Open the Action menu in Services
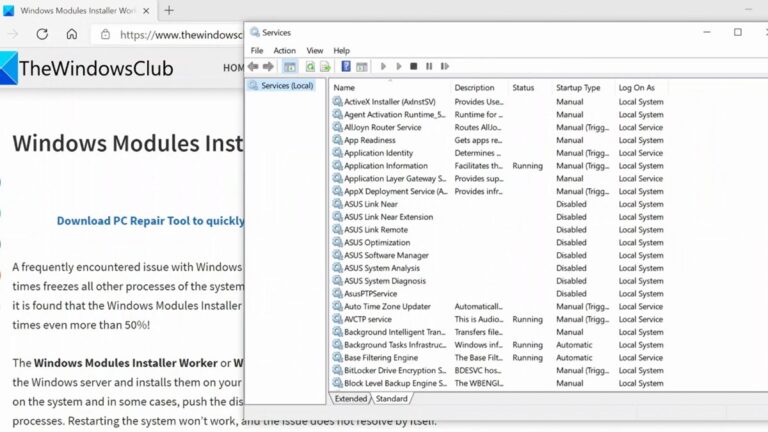Image resolution: width=768 pixels, height=432 pixels. 285,50
